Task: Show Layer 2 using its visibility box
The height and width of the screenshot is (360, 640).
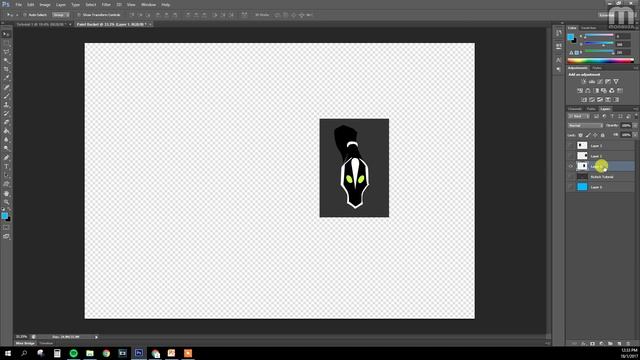Action: [571, 156]
